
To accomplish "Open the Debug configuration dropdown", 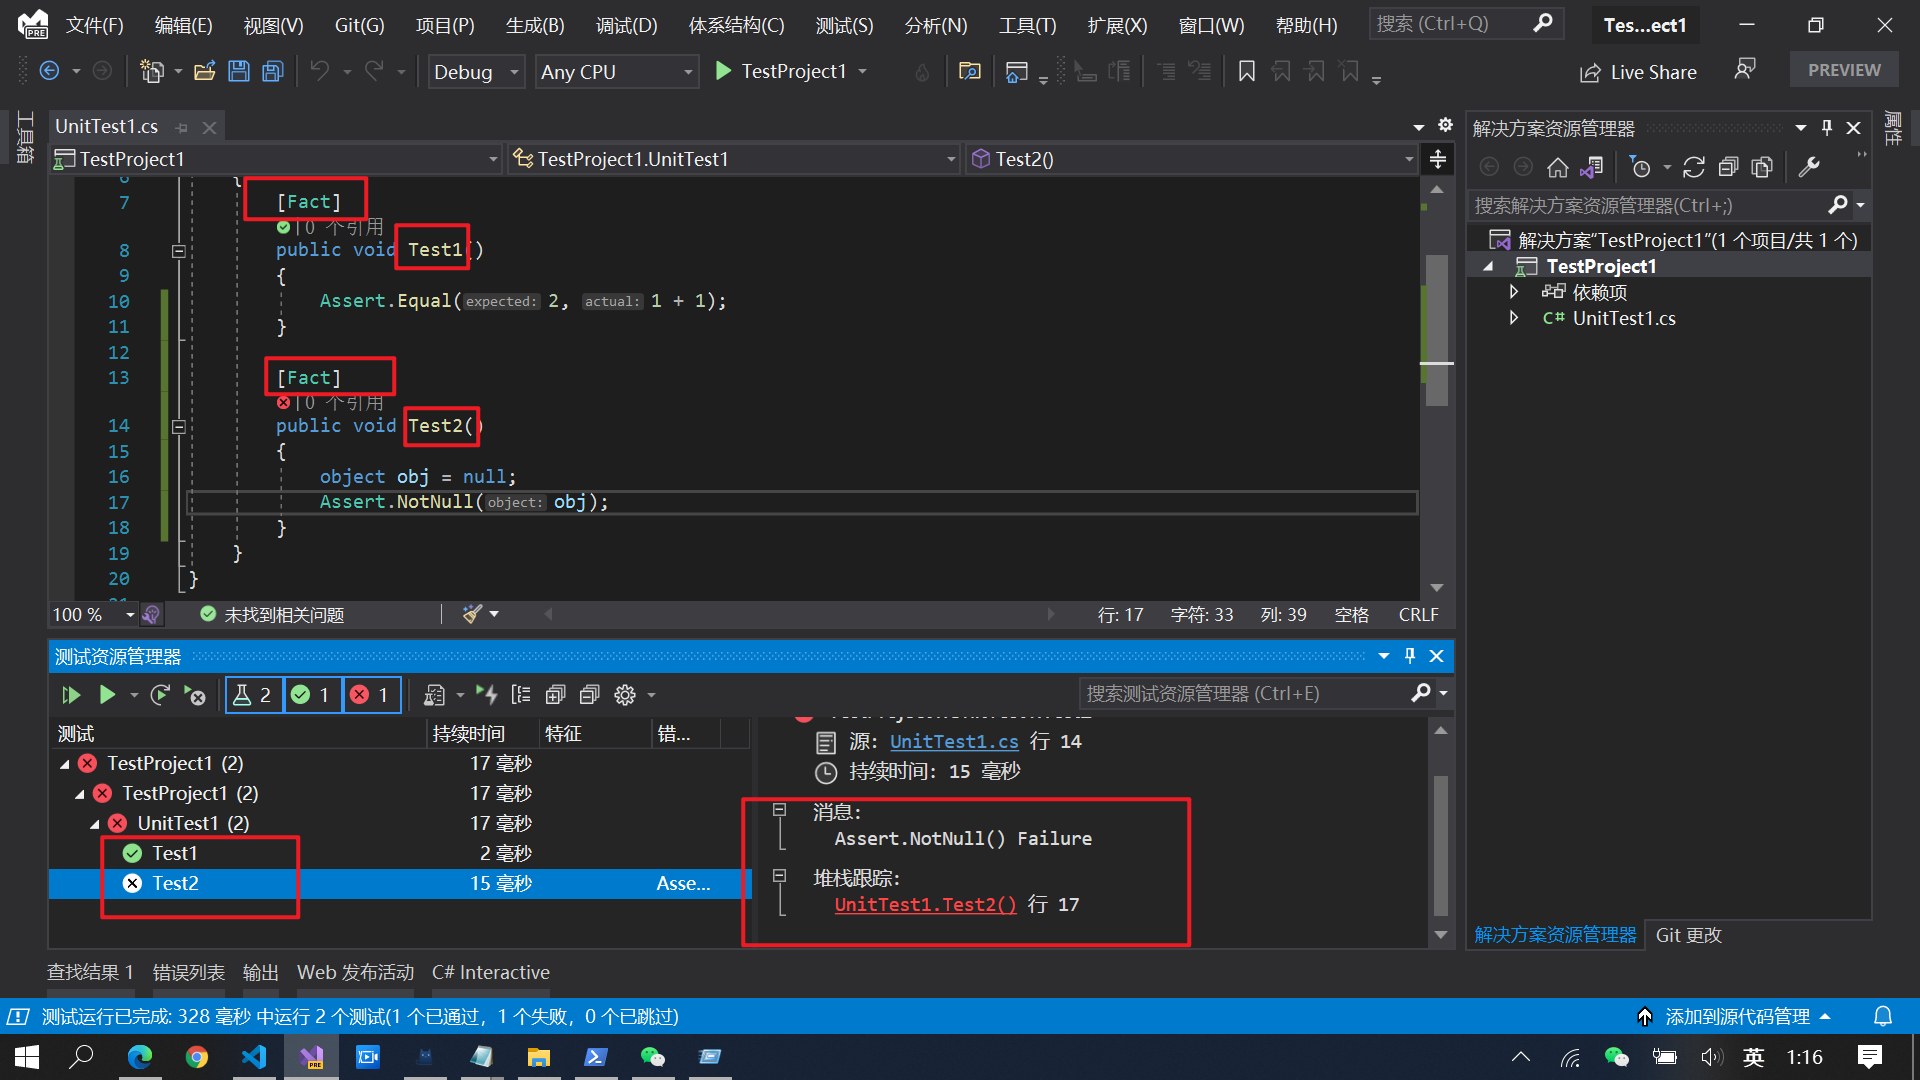I will pos(476,72).
